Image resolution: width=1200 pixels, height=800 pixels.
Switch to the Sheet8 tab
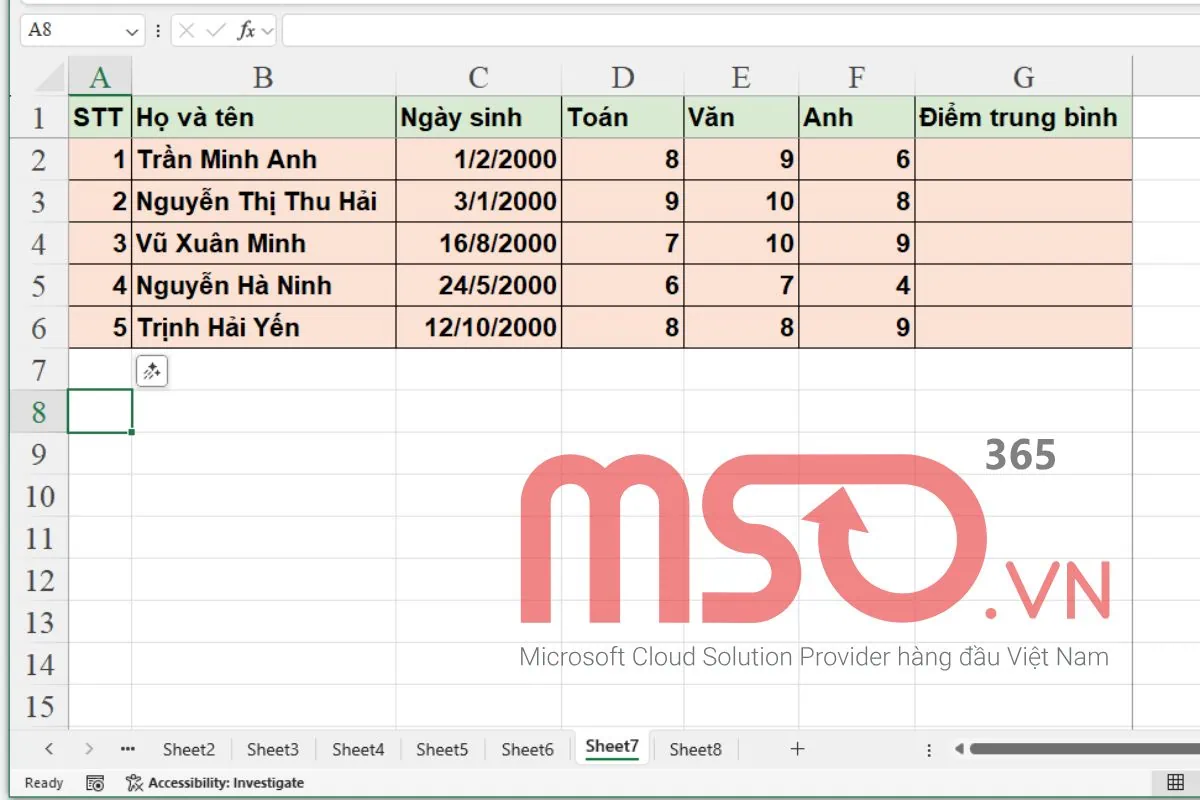point(695,748)
